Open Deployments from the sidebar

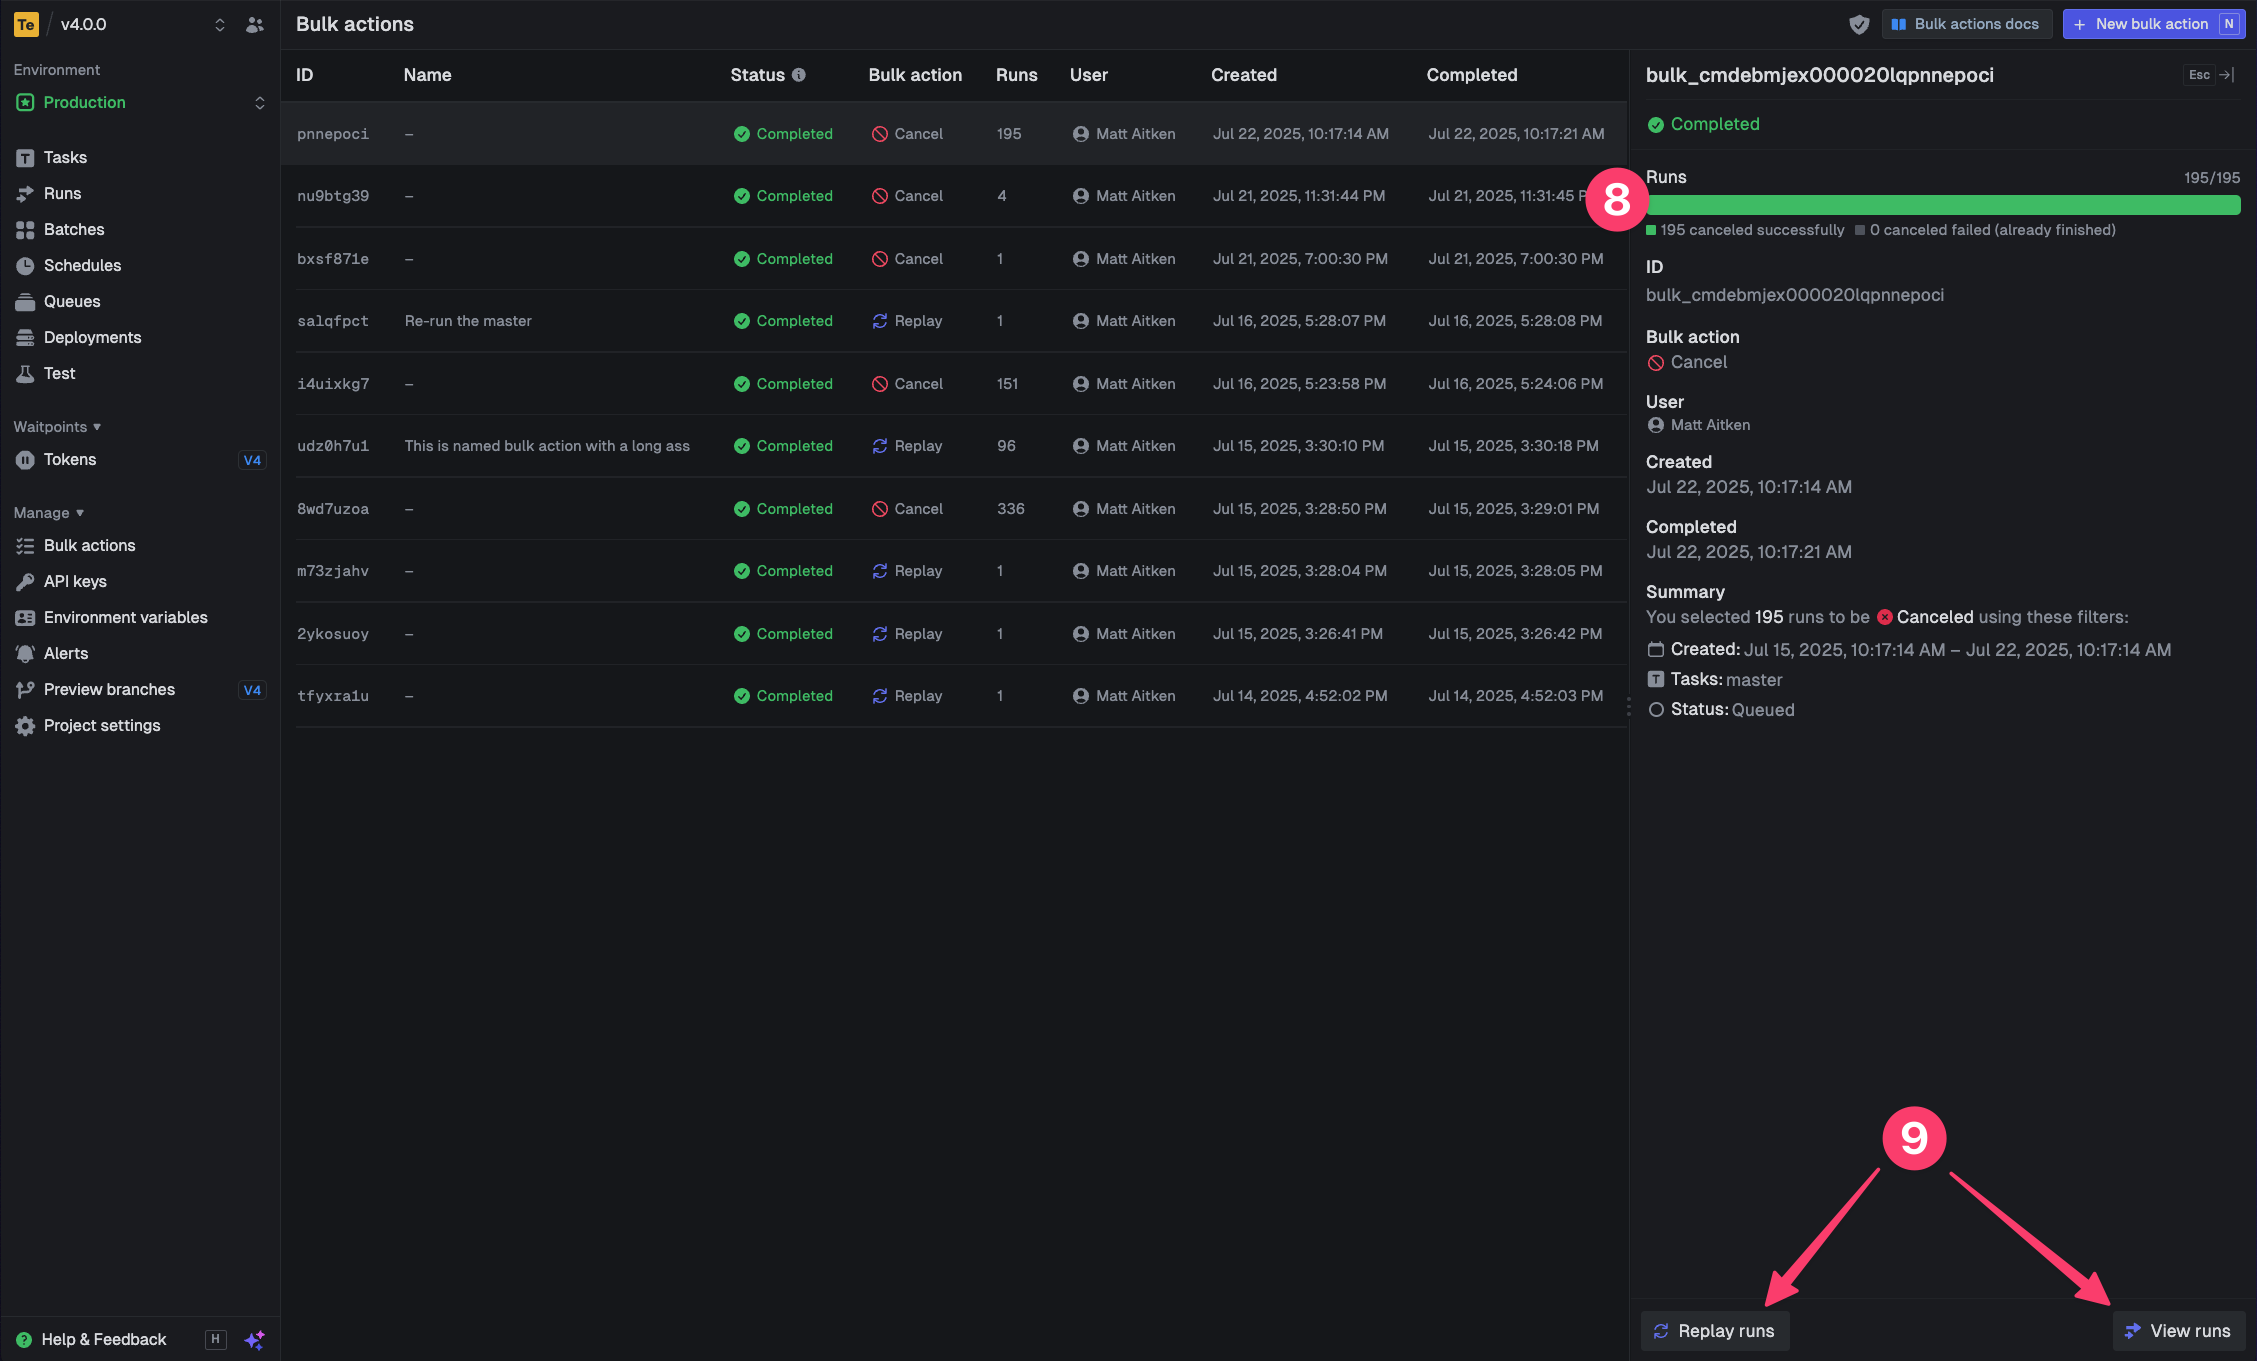pos(91,337)
